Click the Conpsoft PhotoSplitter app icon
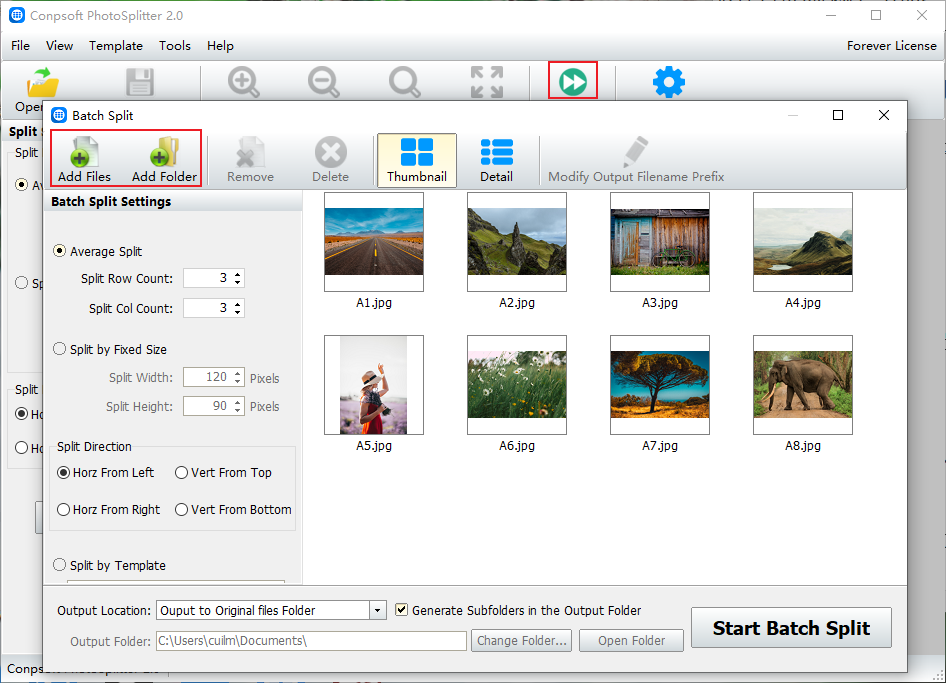This screenshot has width=946, height=683. (17, 15)
